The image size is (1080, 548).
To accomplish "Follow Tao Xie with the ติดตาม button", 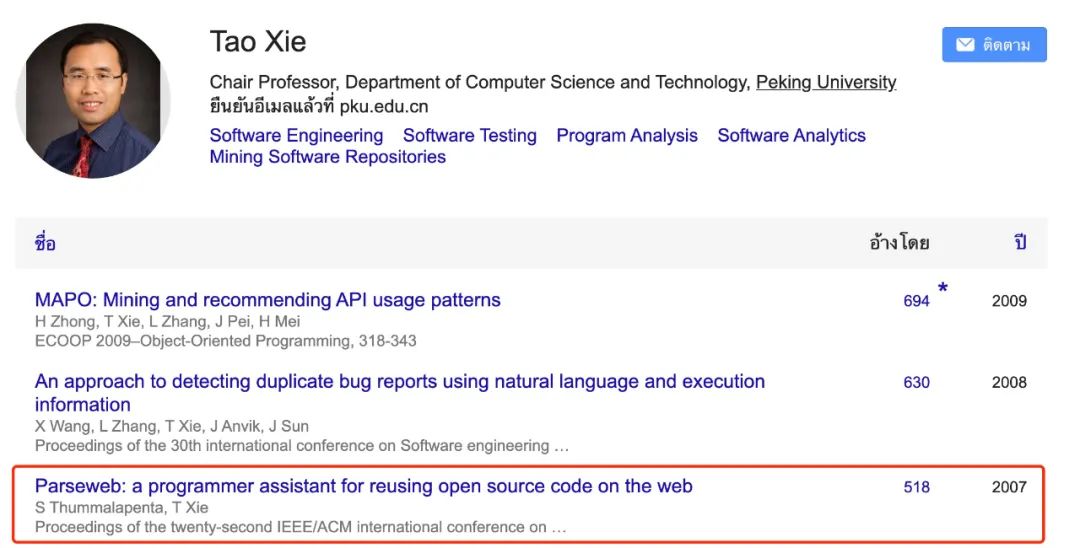I will [994, 45].
